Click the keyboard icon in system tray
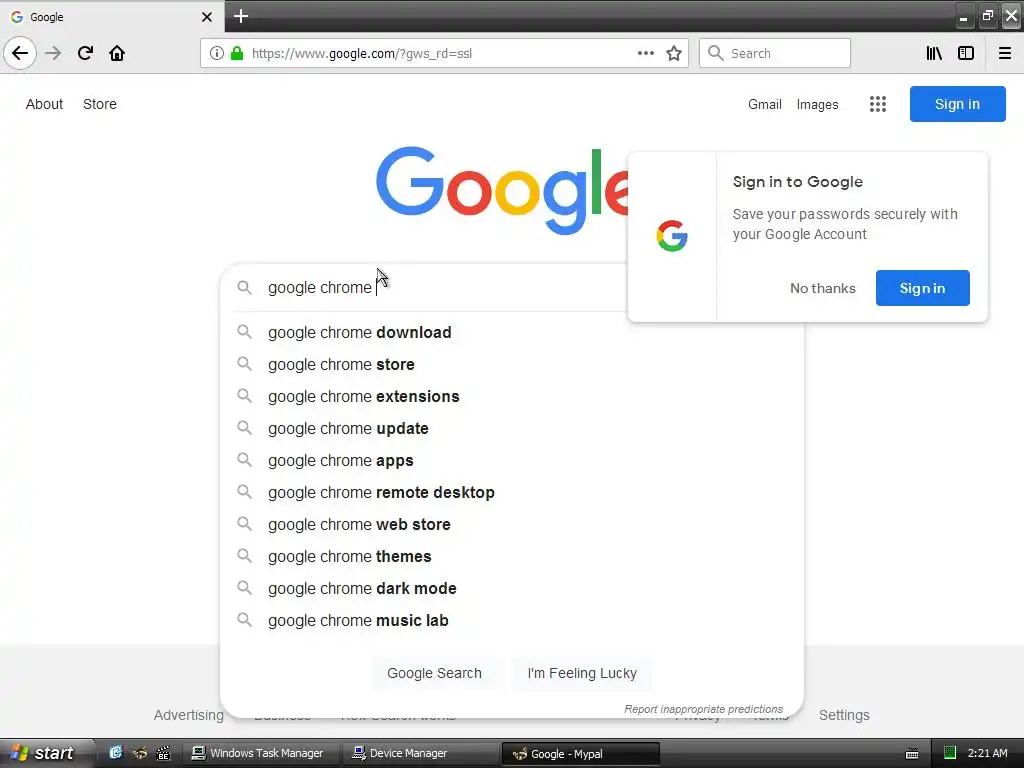Image resolution: width=1024 pixels, height=768 pixels. tap(912, 754)
